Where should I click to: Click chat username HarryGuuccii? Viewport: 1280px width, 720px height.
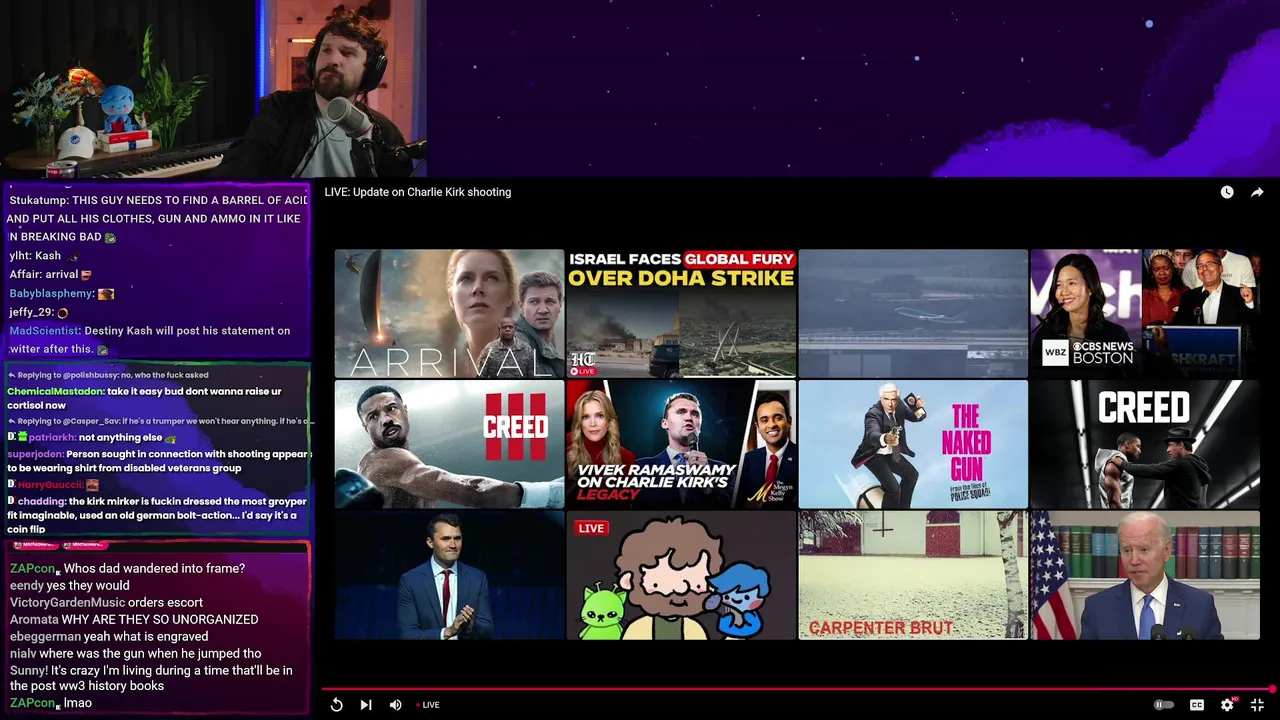pos(51,485)
